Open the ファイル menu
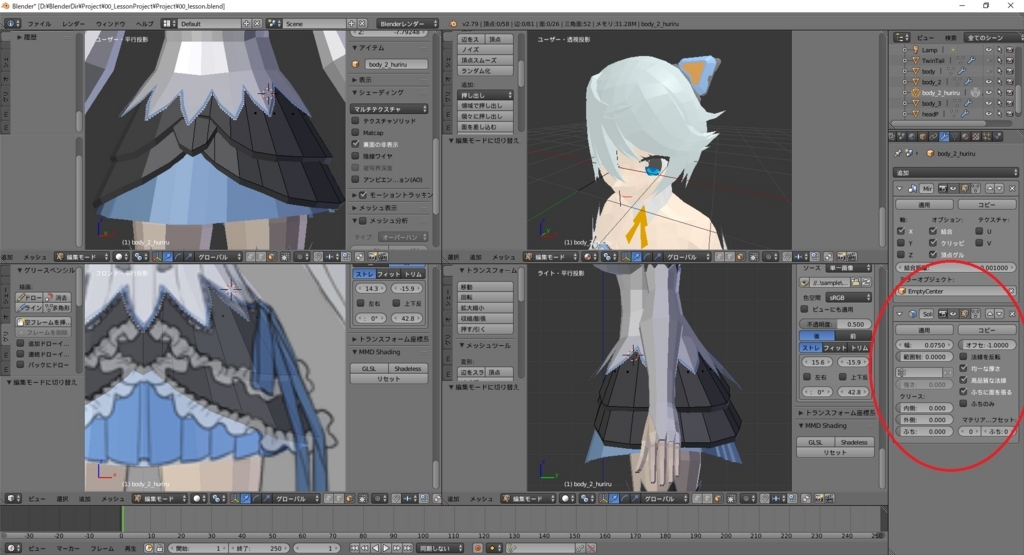 click(x=39, y=24)
